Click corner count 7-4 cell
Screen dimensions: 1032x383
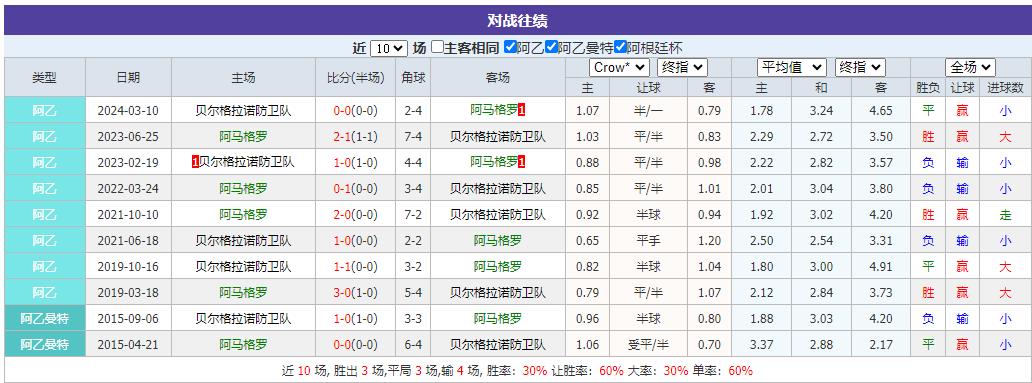(x=413, y=137)
